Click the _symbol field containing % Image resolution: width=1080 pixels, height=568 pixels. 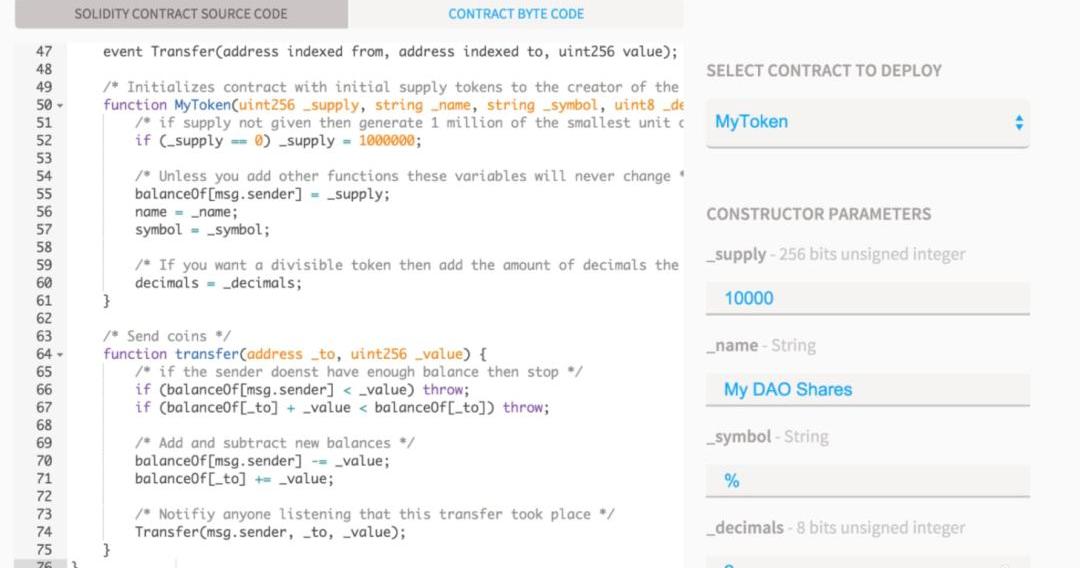click(x=866, y=481)
